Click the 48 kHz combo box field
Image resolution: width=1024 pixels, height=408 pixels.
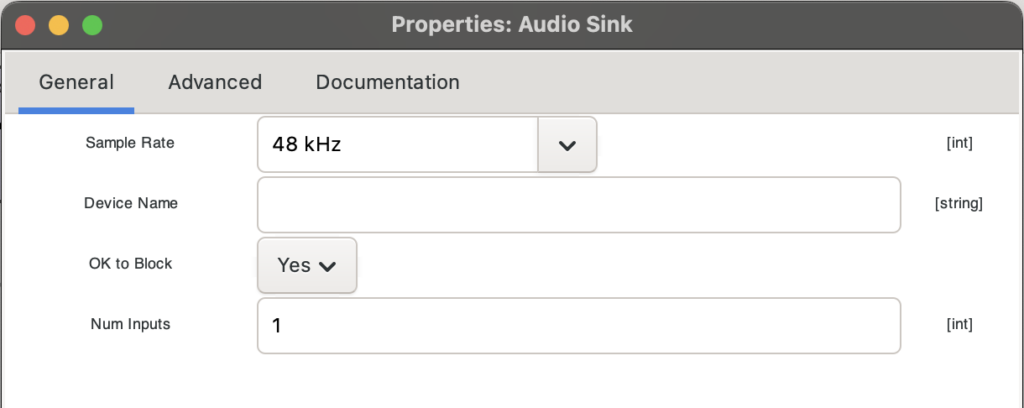398,145
